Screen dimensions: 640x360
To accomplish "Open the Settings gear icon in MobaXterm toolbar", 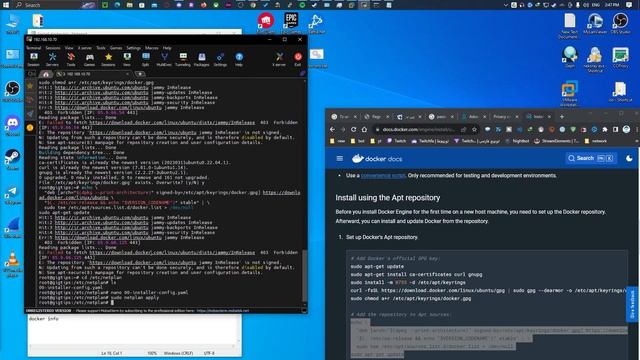I will coord(220,59).
